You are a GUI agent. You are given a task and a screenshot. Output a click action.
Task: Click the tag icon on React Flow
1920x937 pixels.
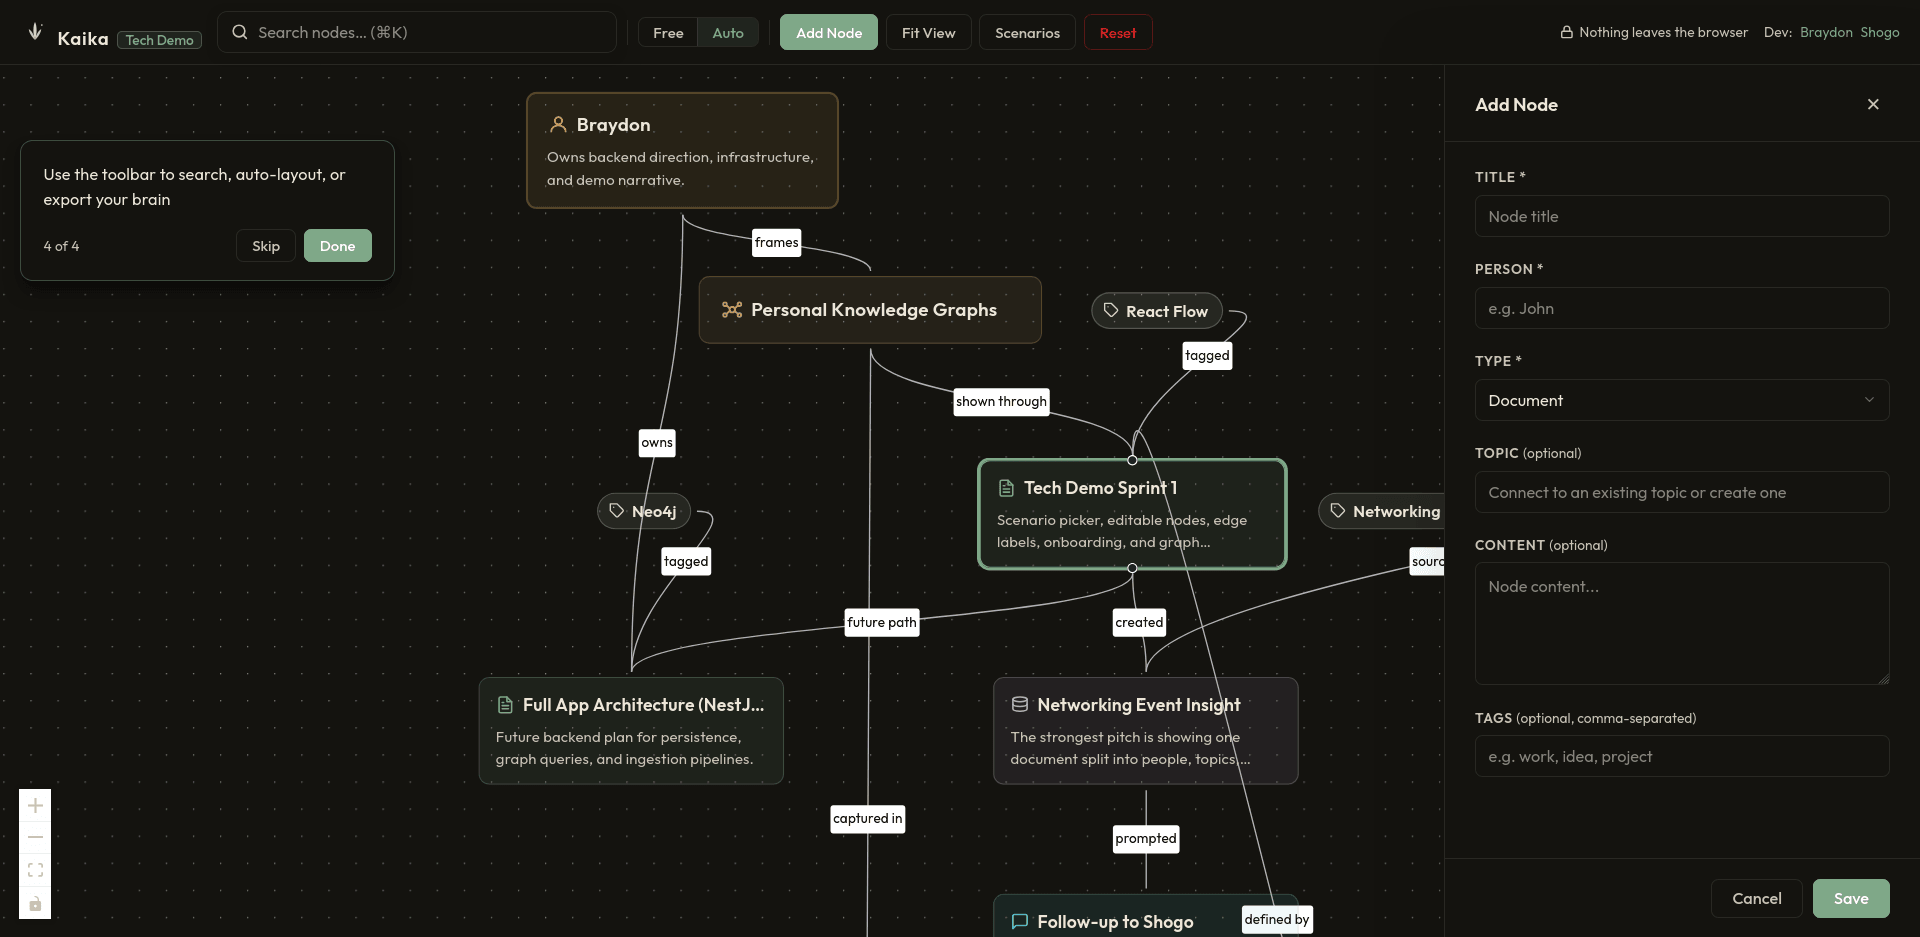(1111, 311)
